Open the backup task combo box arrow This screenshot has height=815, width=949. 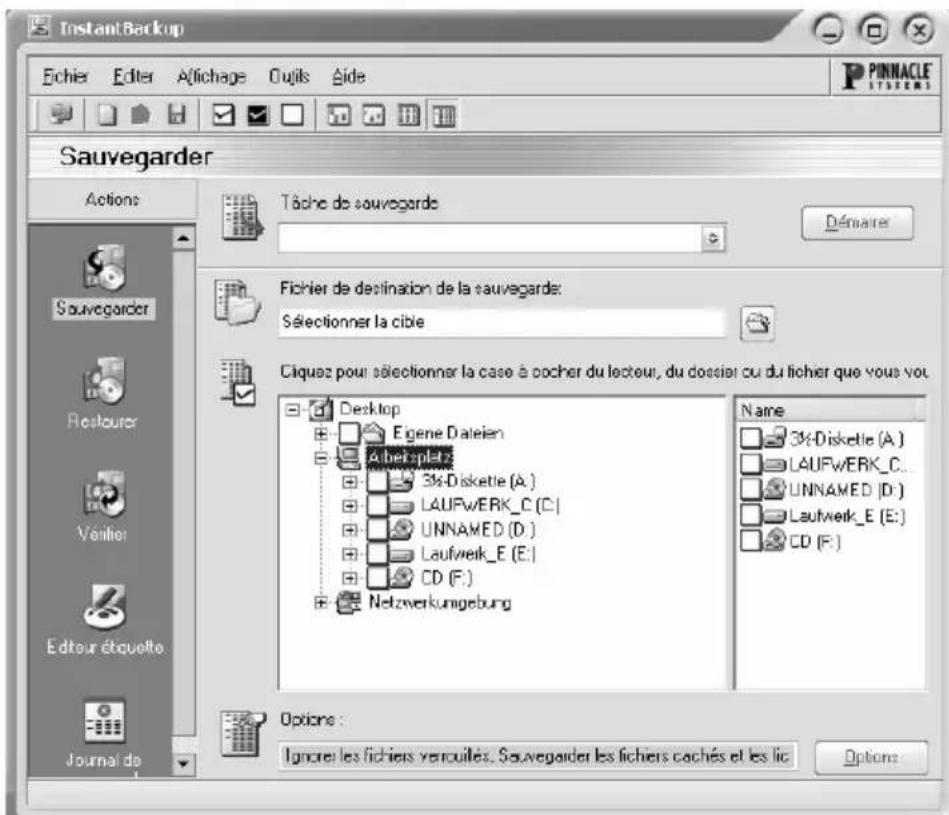click(x=714, y=238)
